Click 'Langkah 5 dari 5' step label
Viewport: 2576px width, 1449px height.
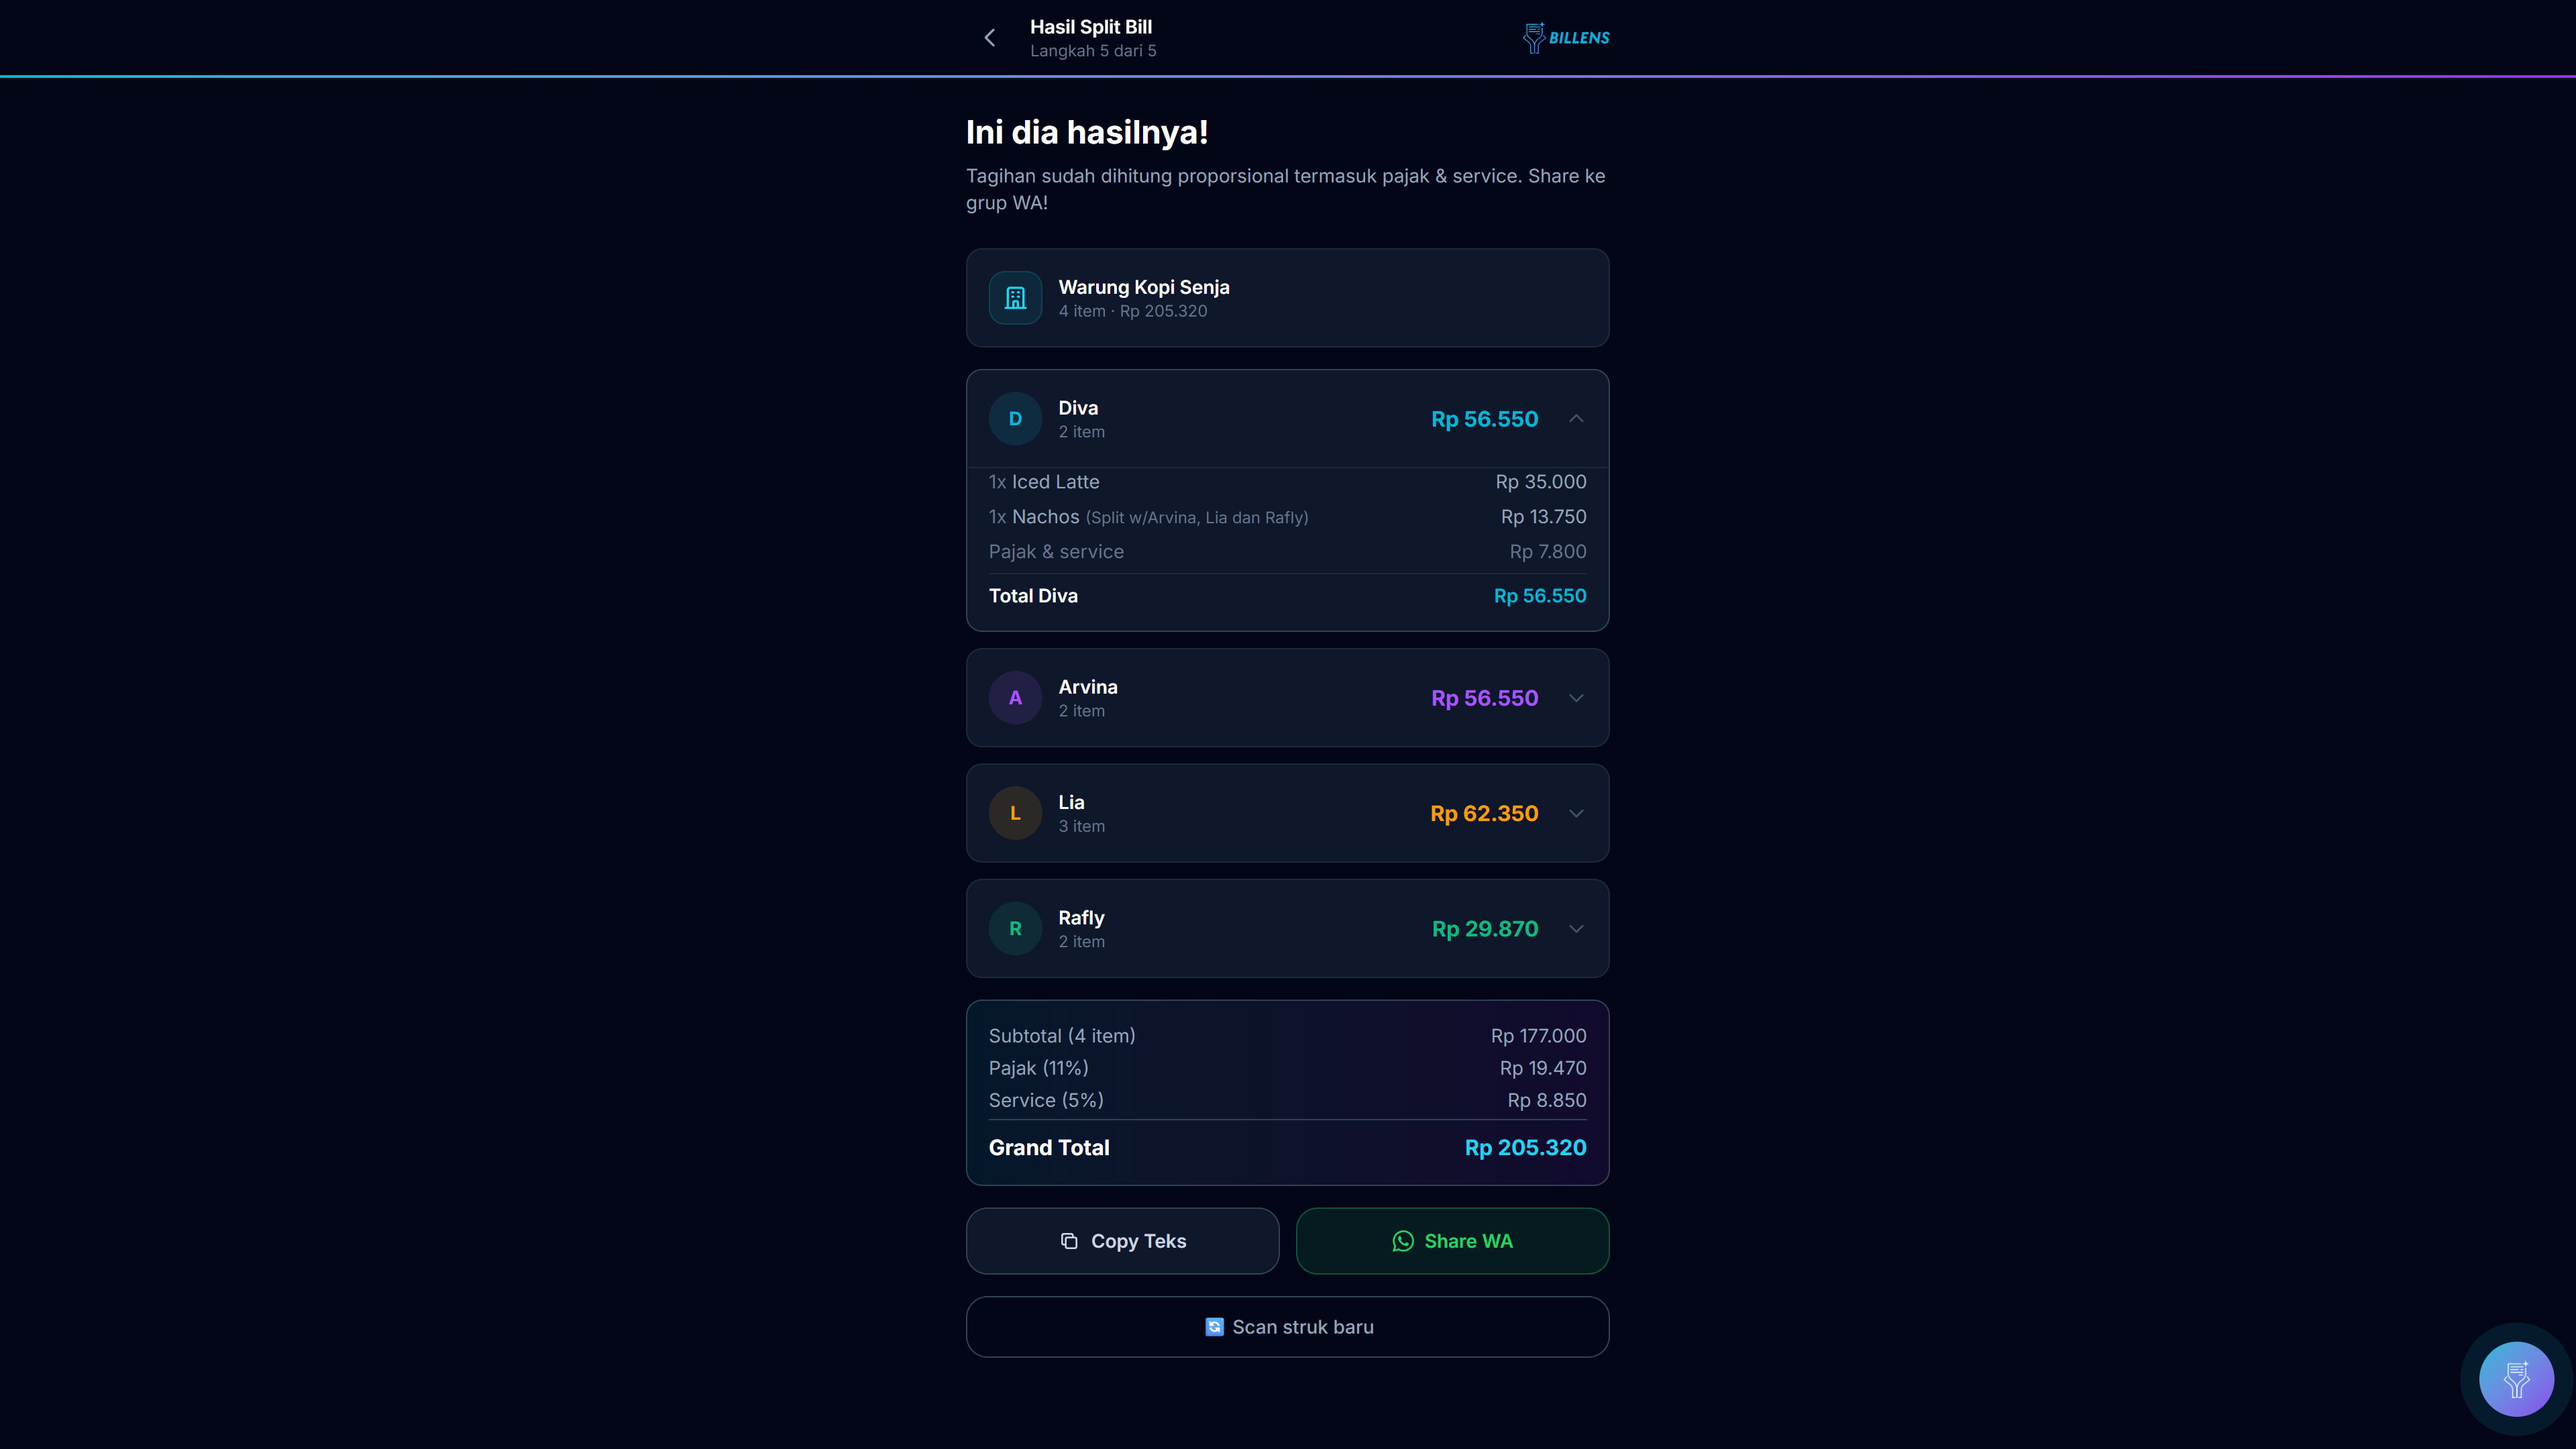click(1093, 51)
